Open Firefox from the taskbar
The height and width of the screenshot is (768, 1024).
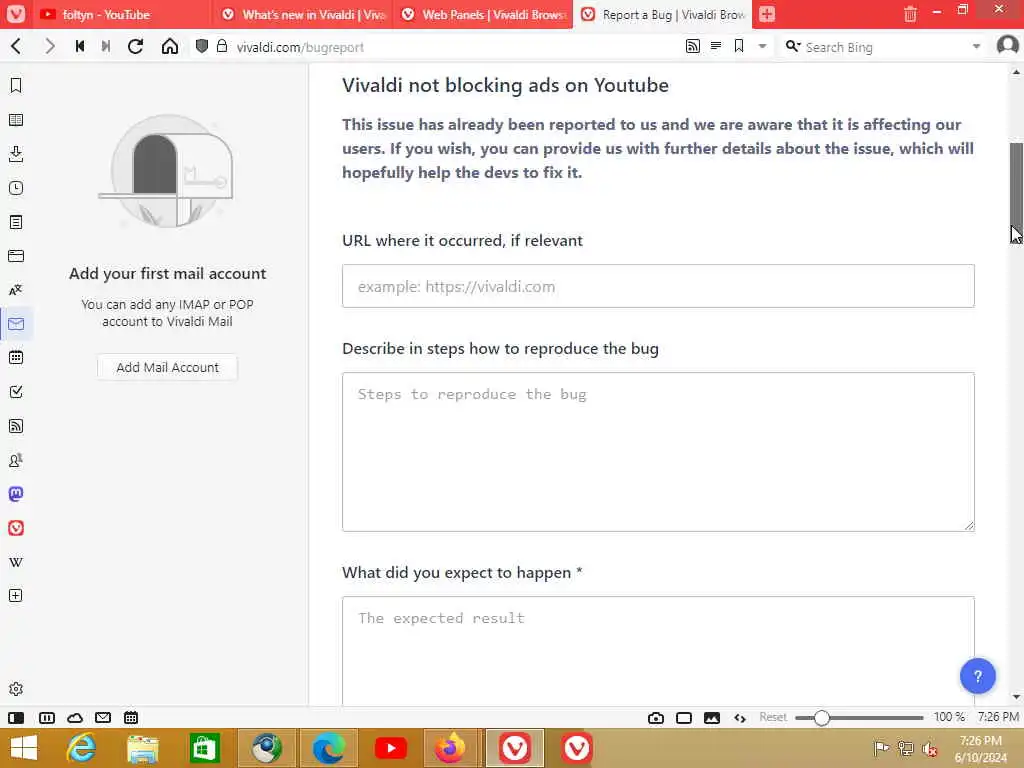coord(451,748)
